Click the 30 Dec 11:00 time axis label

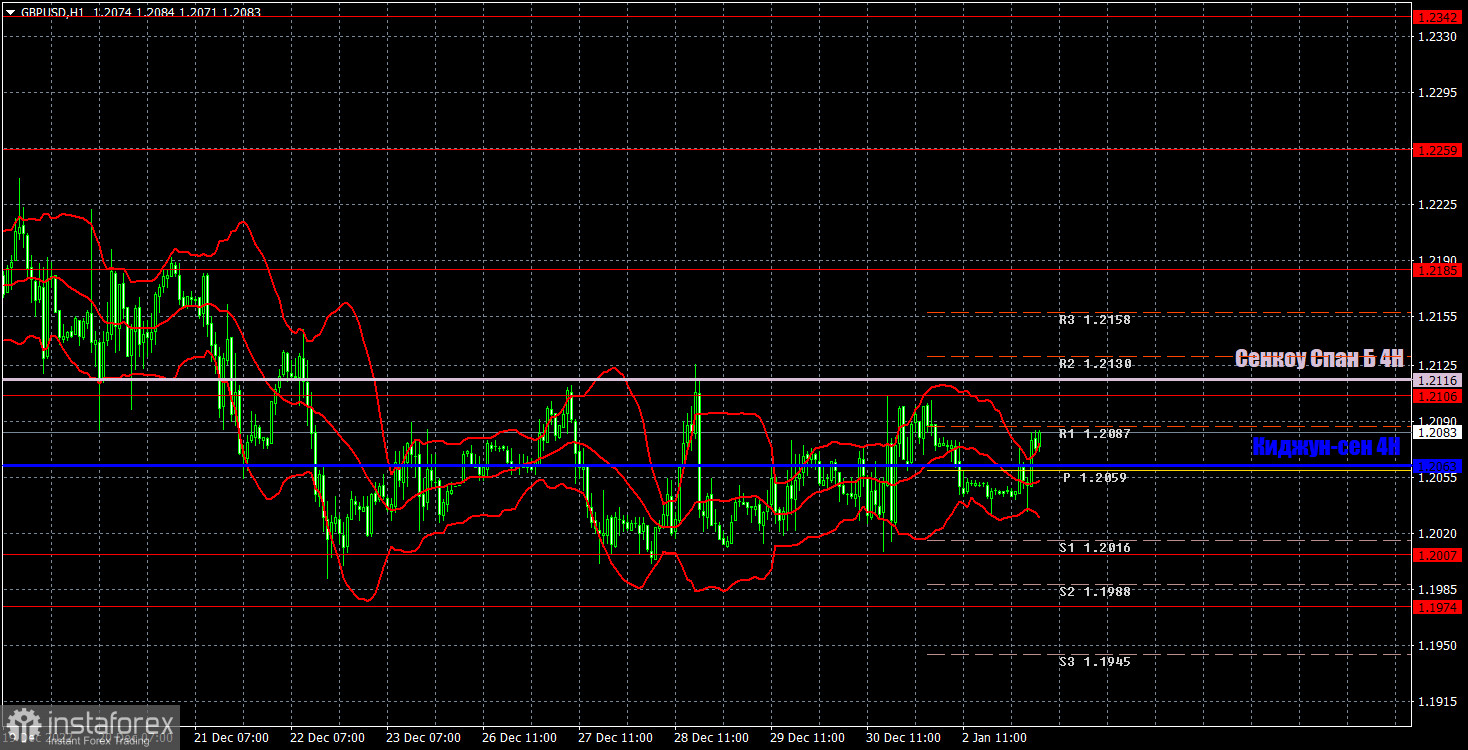903,738
